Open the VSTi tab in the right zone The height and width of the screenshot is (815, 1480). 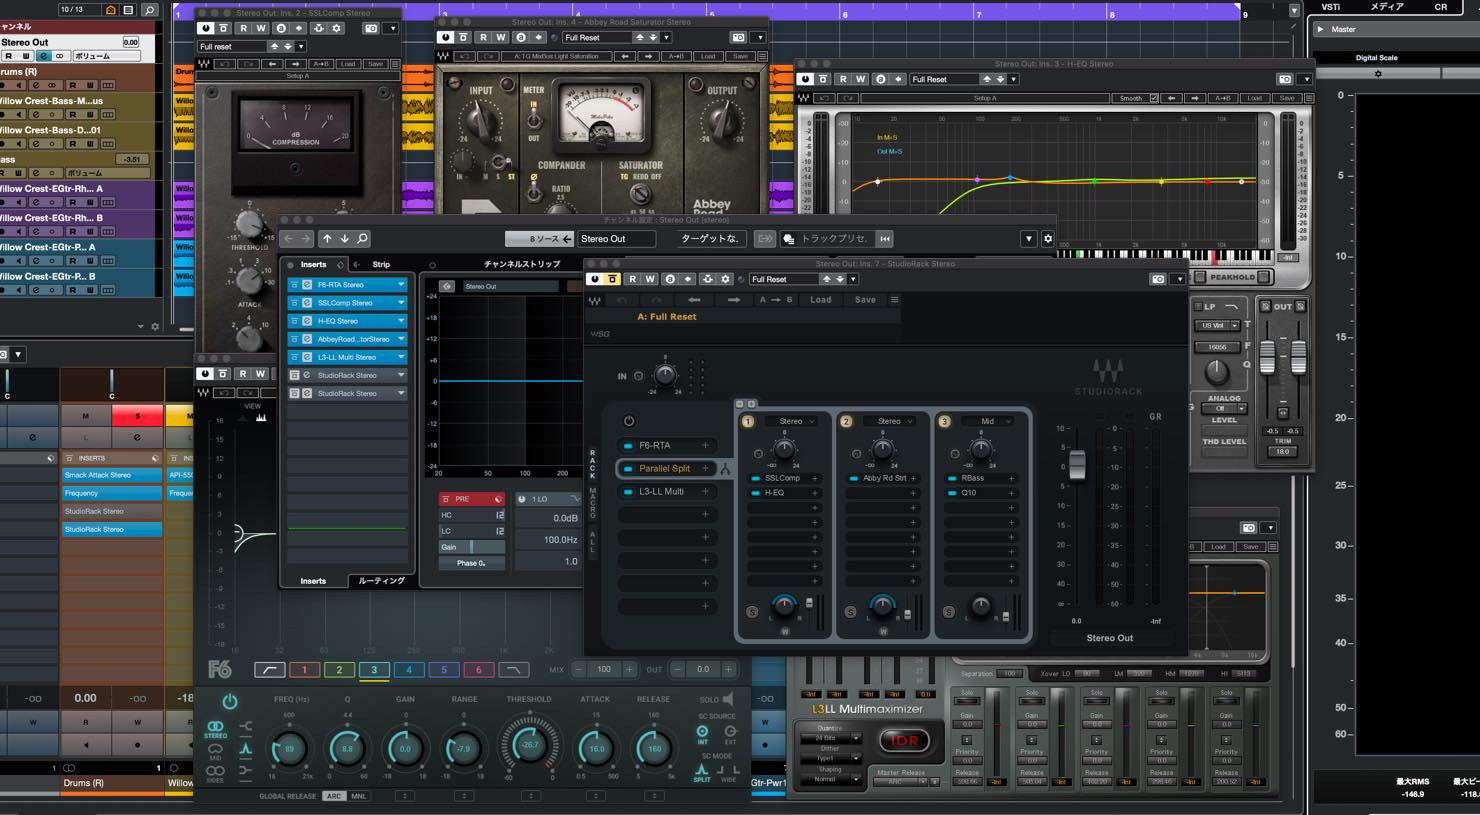tap(1331, 7)
